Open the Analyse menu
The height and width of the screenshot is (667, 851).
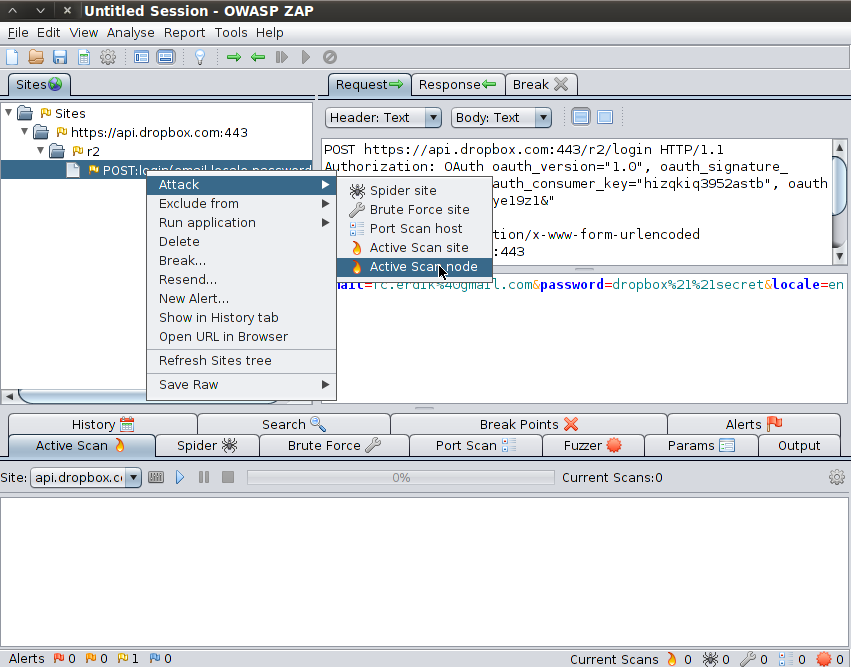[x=130, y=33]
